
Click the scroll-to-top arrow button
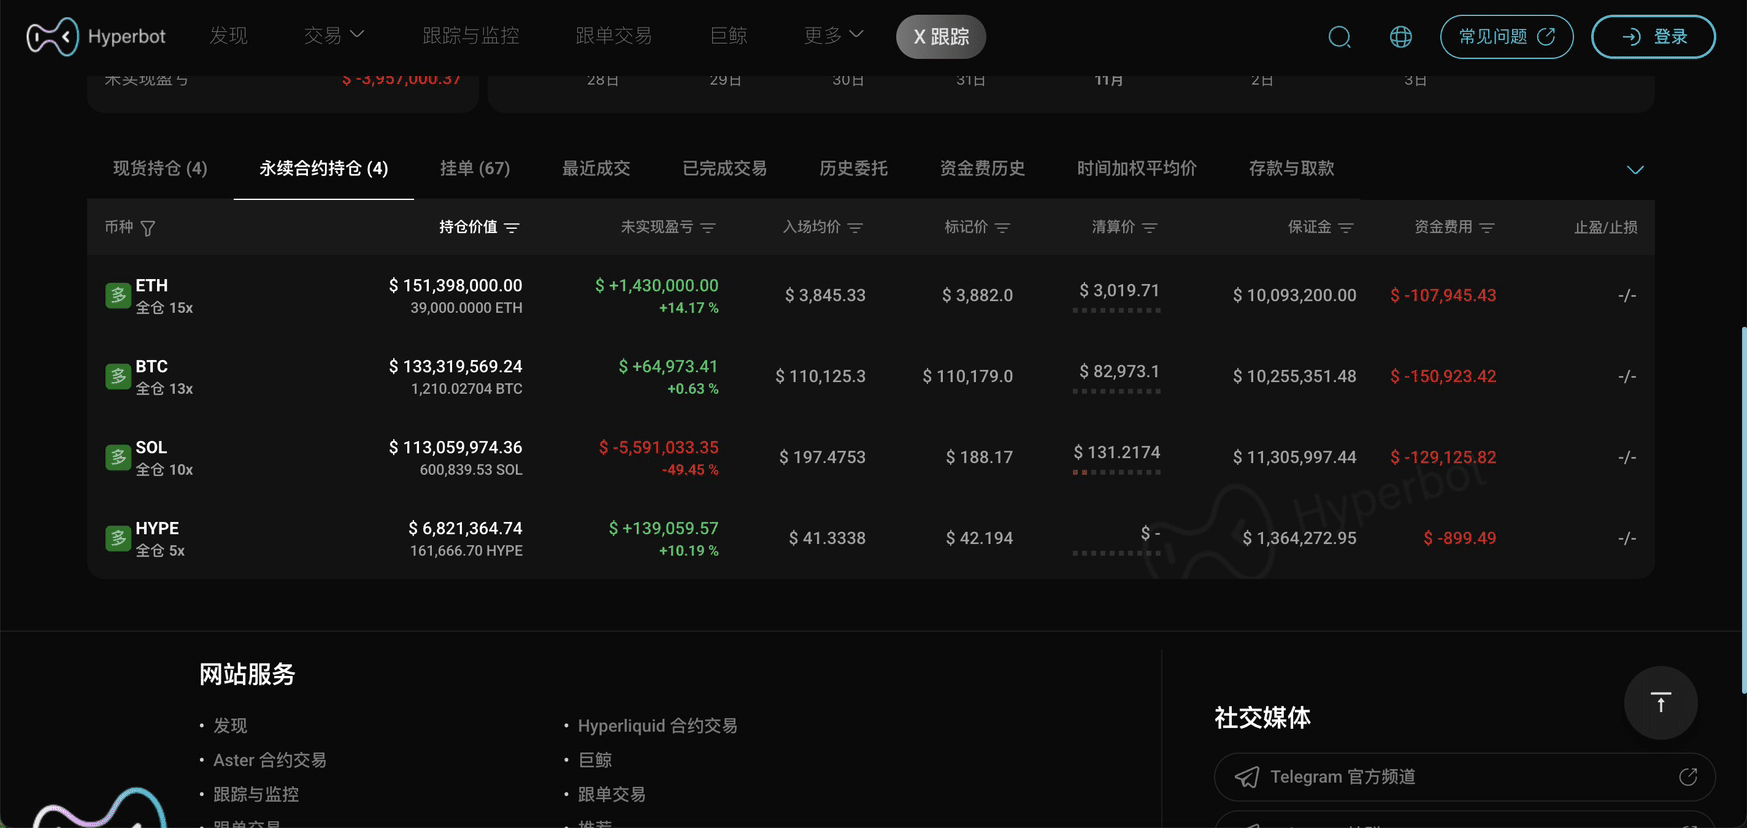pos(1660,703)
